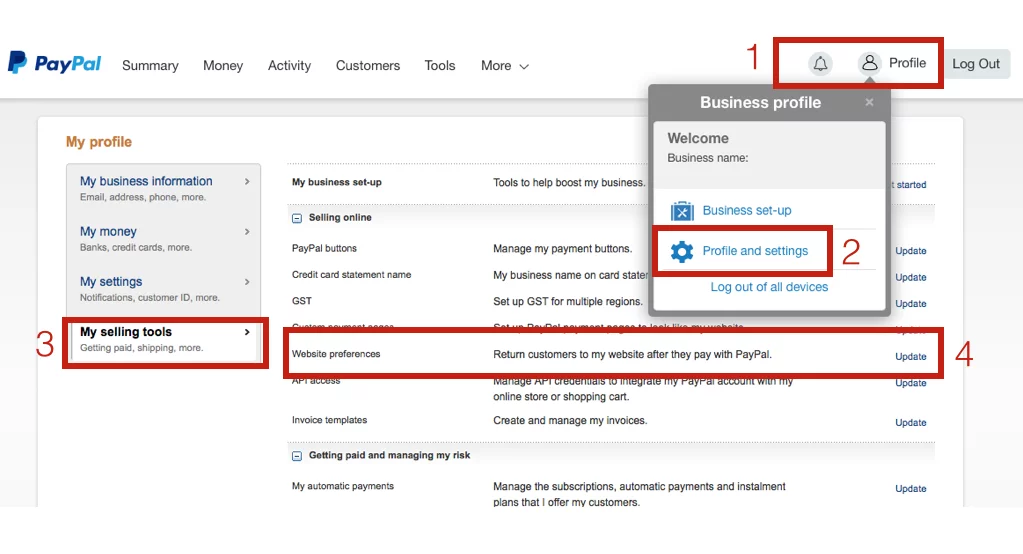Update Website preferences
This screenshot has height=554, width=1023.
[x=910, y=356]
